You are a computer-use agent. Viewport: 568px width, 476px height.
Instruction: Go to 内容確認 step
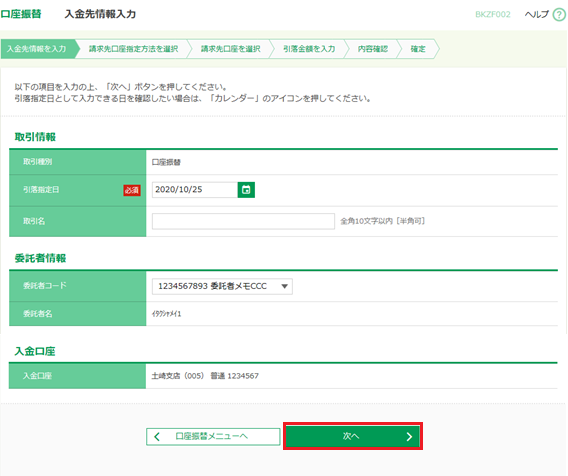[x=373, y=49]
